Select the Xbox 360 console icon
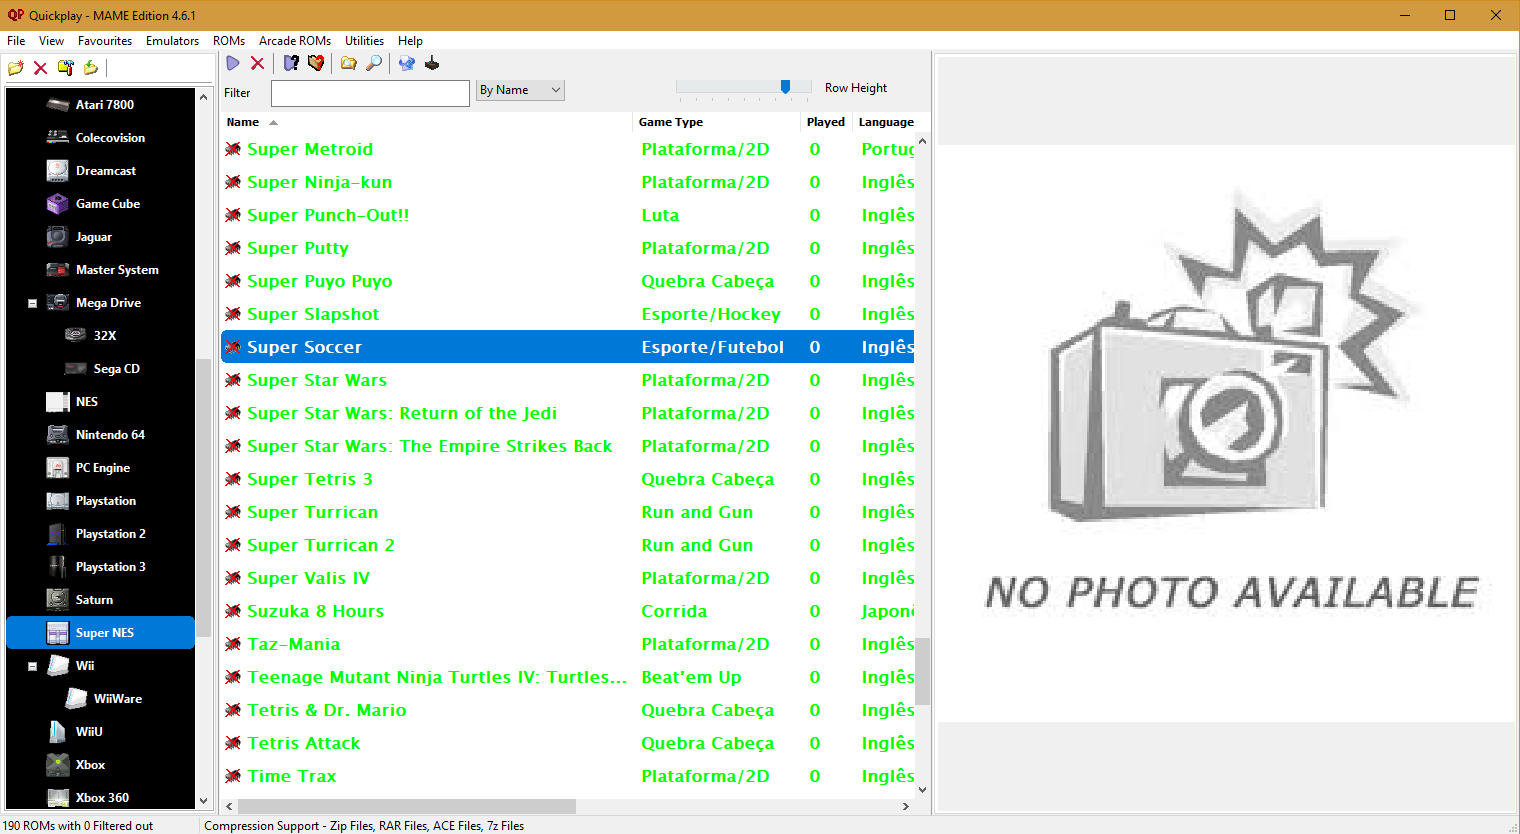The image size is (1520, 834). click(58, 797)
